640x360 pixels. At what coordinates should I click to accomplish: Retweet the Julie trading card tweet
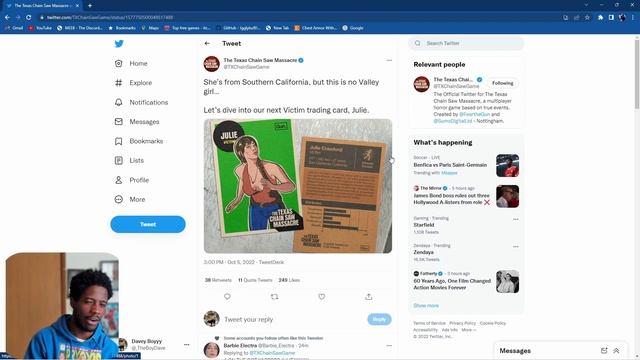274,297
